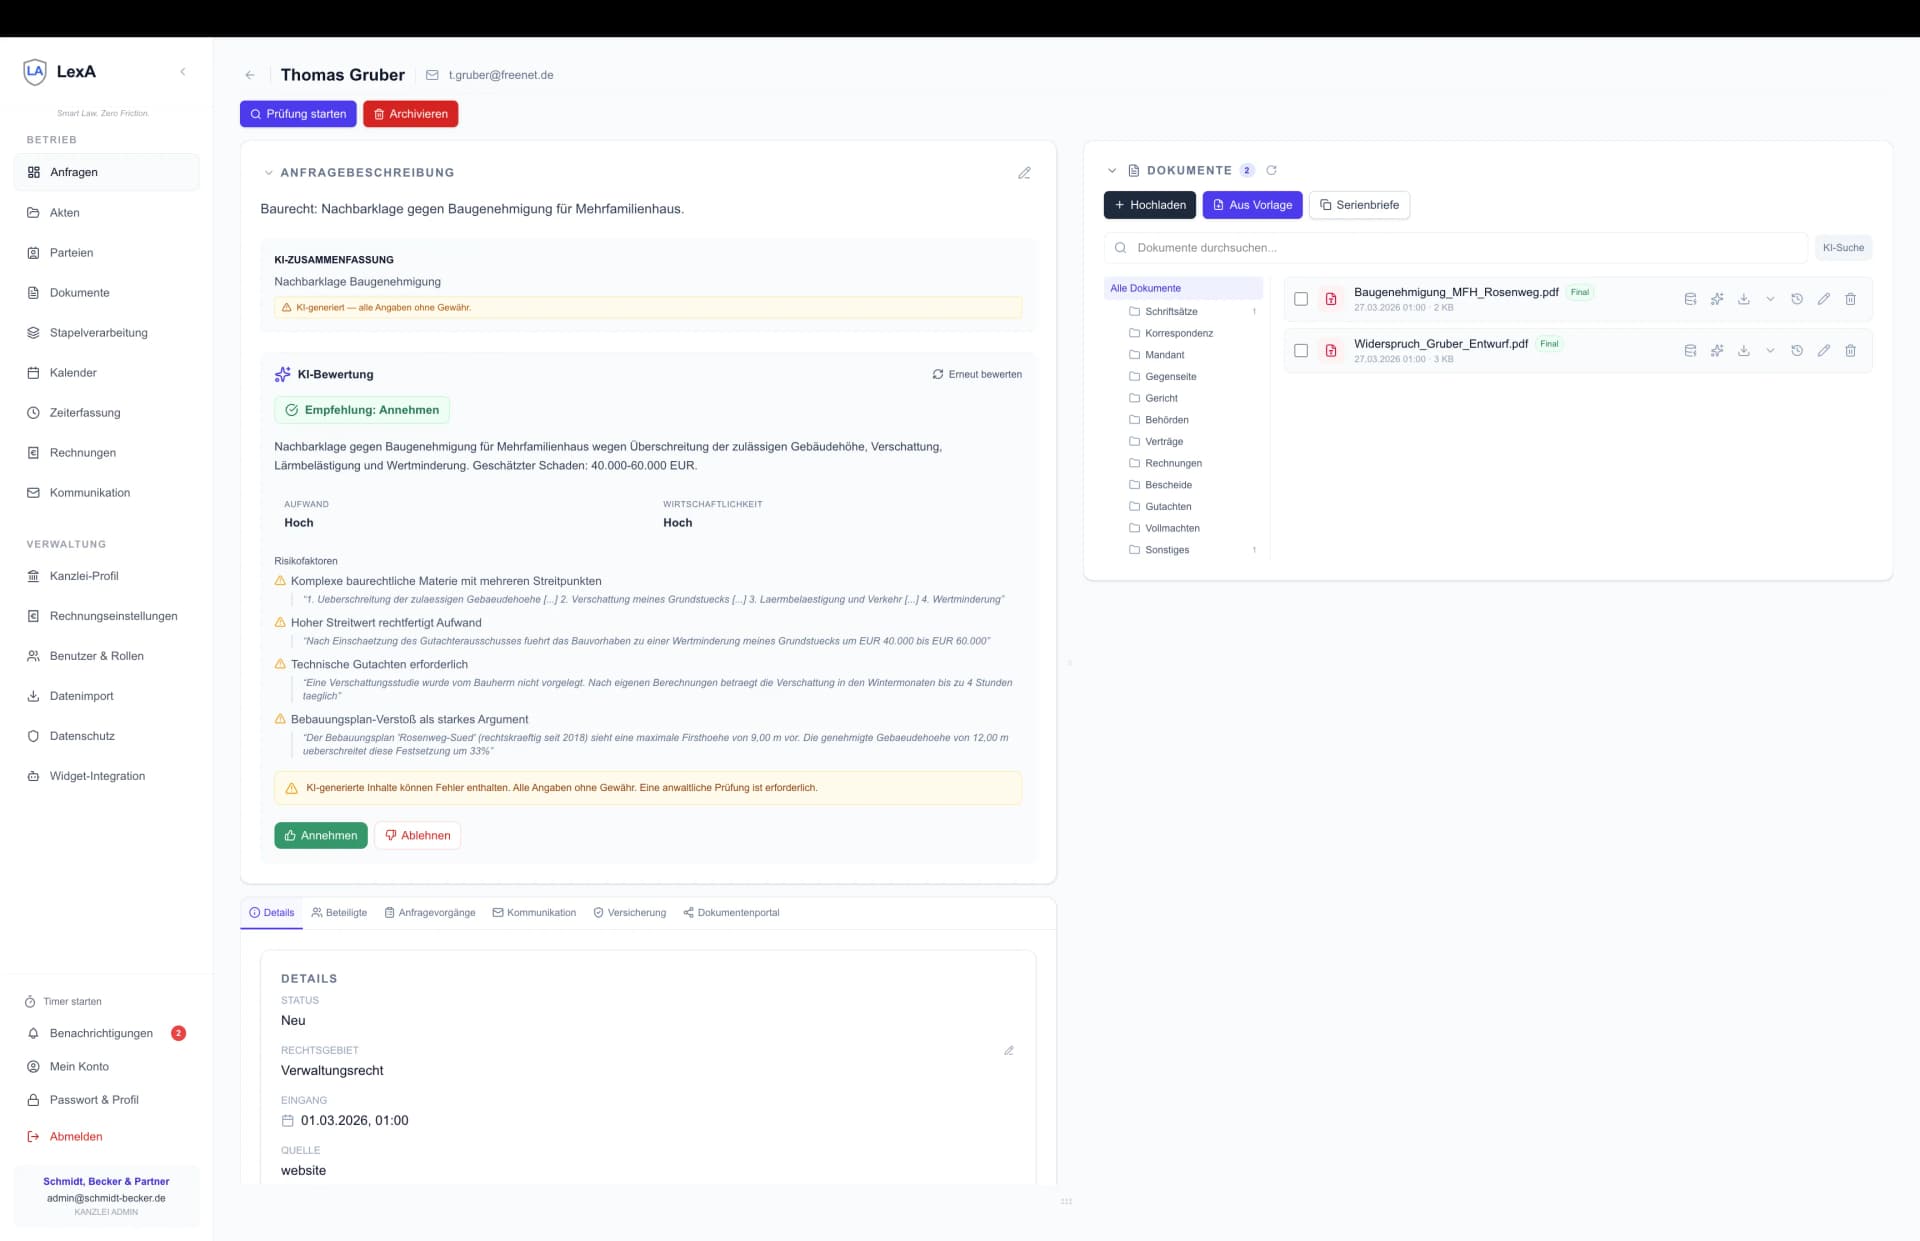Refresh the Dokumente panel
This screenshot has height=1241, width=1920.
[x=1271, y=170]
